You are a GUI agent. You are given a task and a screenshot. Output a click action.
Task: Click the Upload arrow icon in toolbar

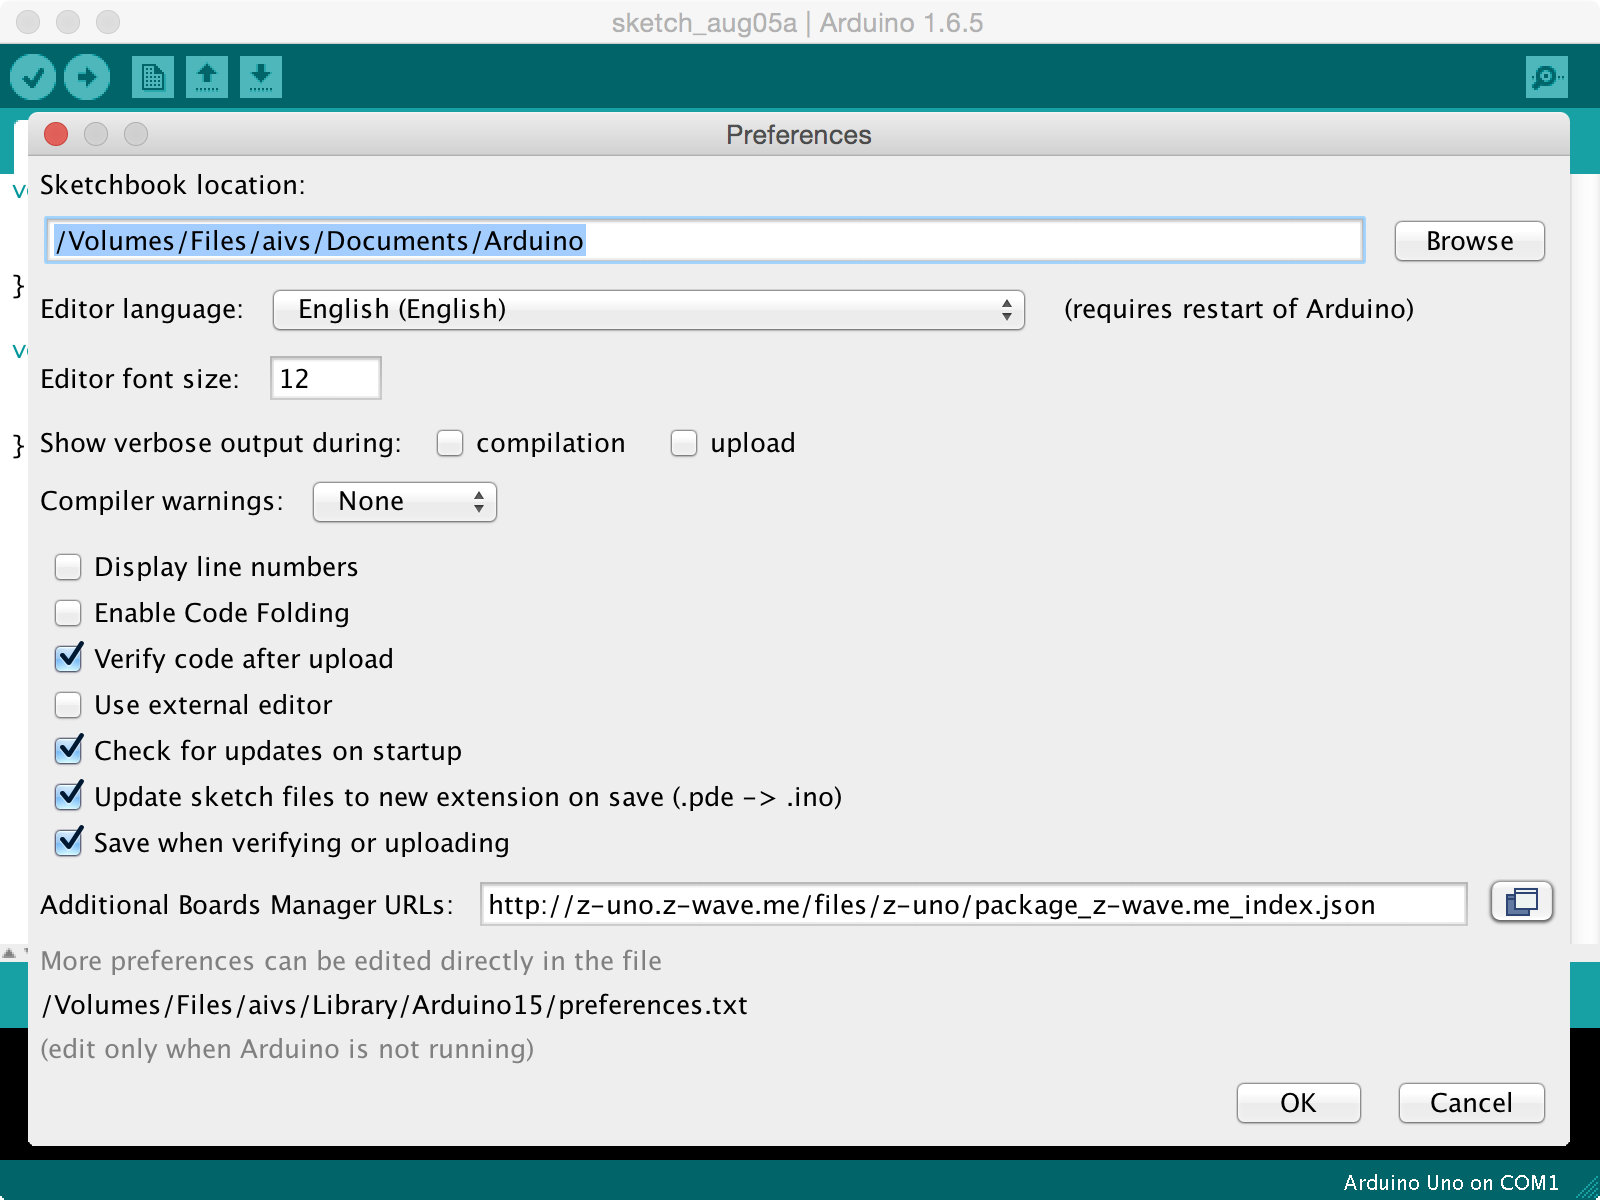[87, 77]
